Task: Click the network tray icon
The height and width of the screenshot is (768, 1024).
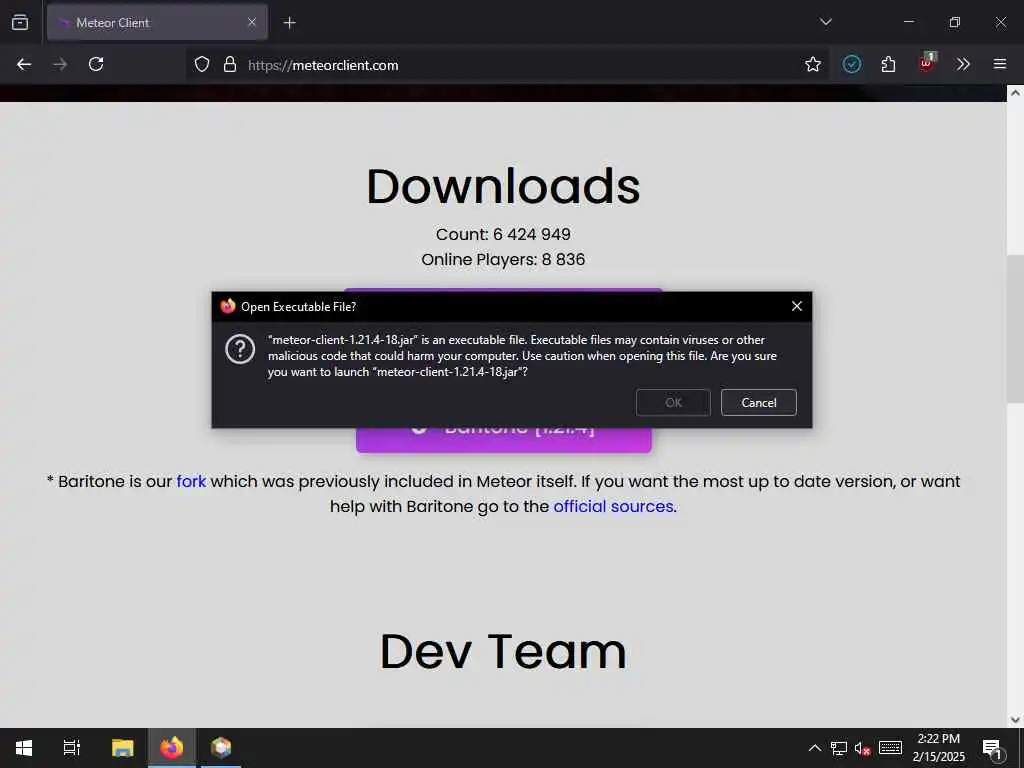Action: [x=839, y=748]
